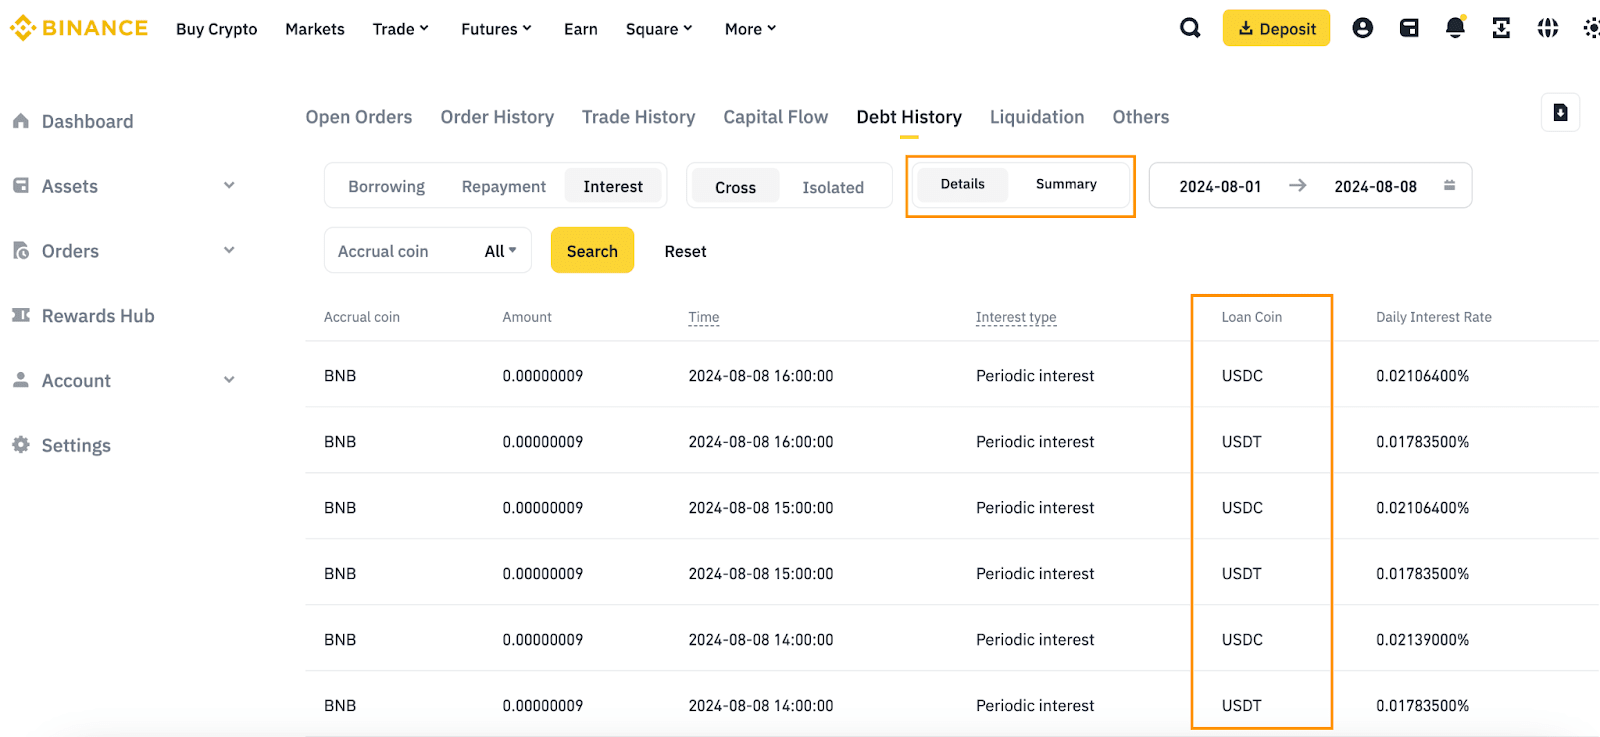This screenshot has width=1600, height=737.
Task: Click the Dashboard home icon
Action: tap(21, 121)
